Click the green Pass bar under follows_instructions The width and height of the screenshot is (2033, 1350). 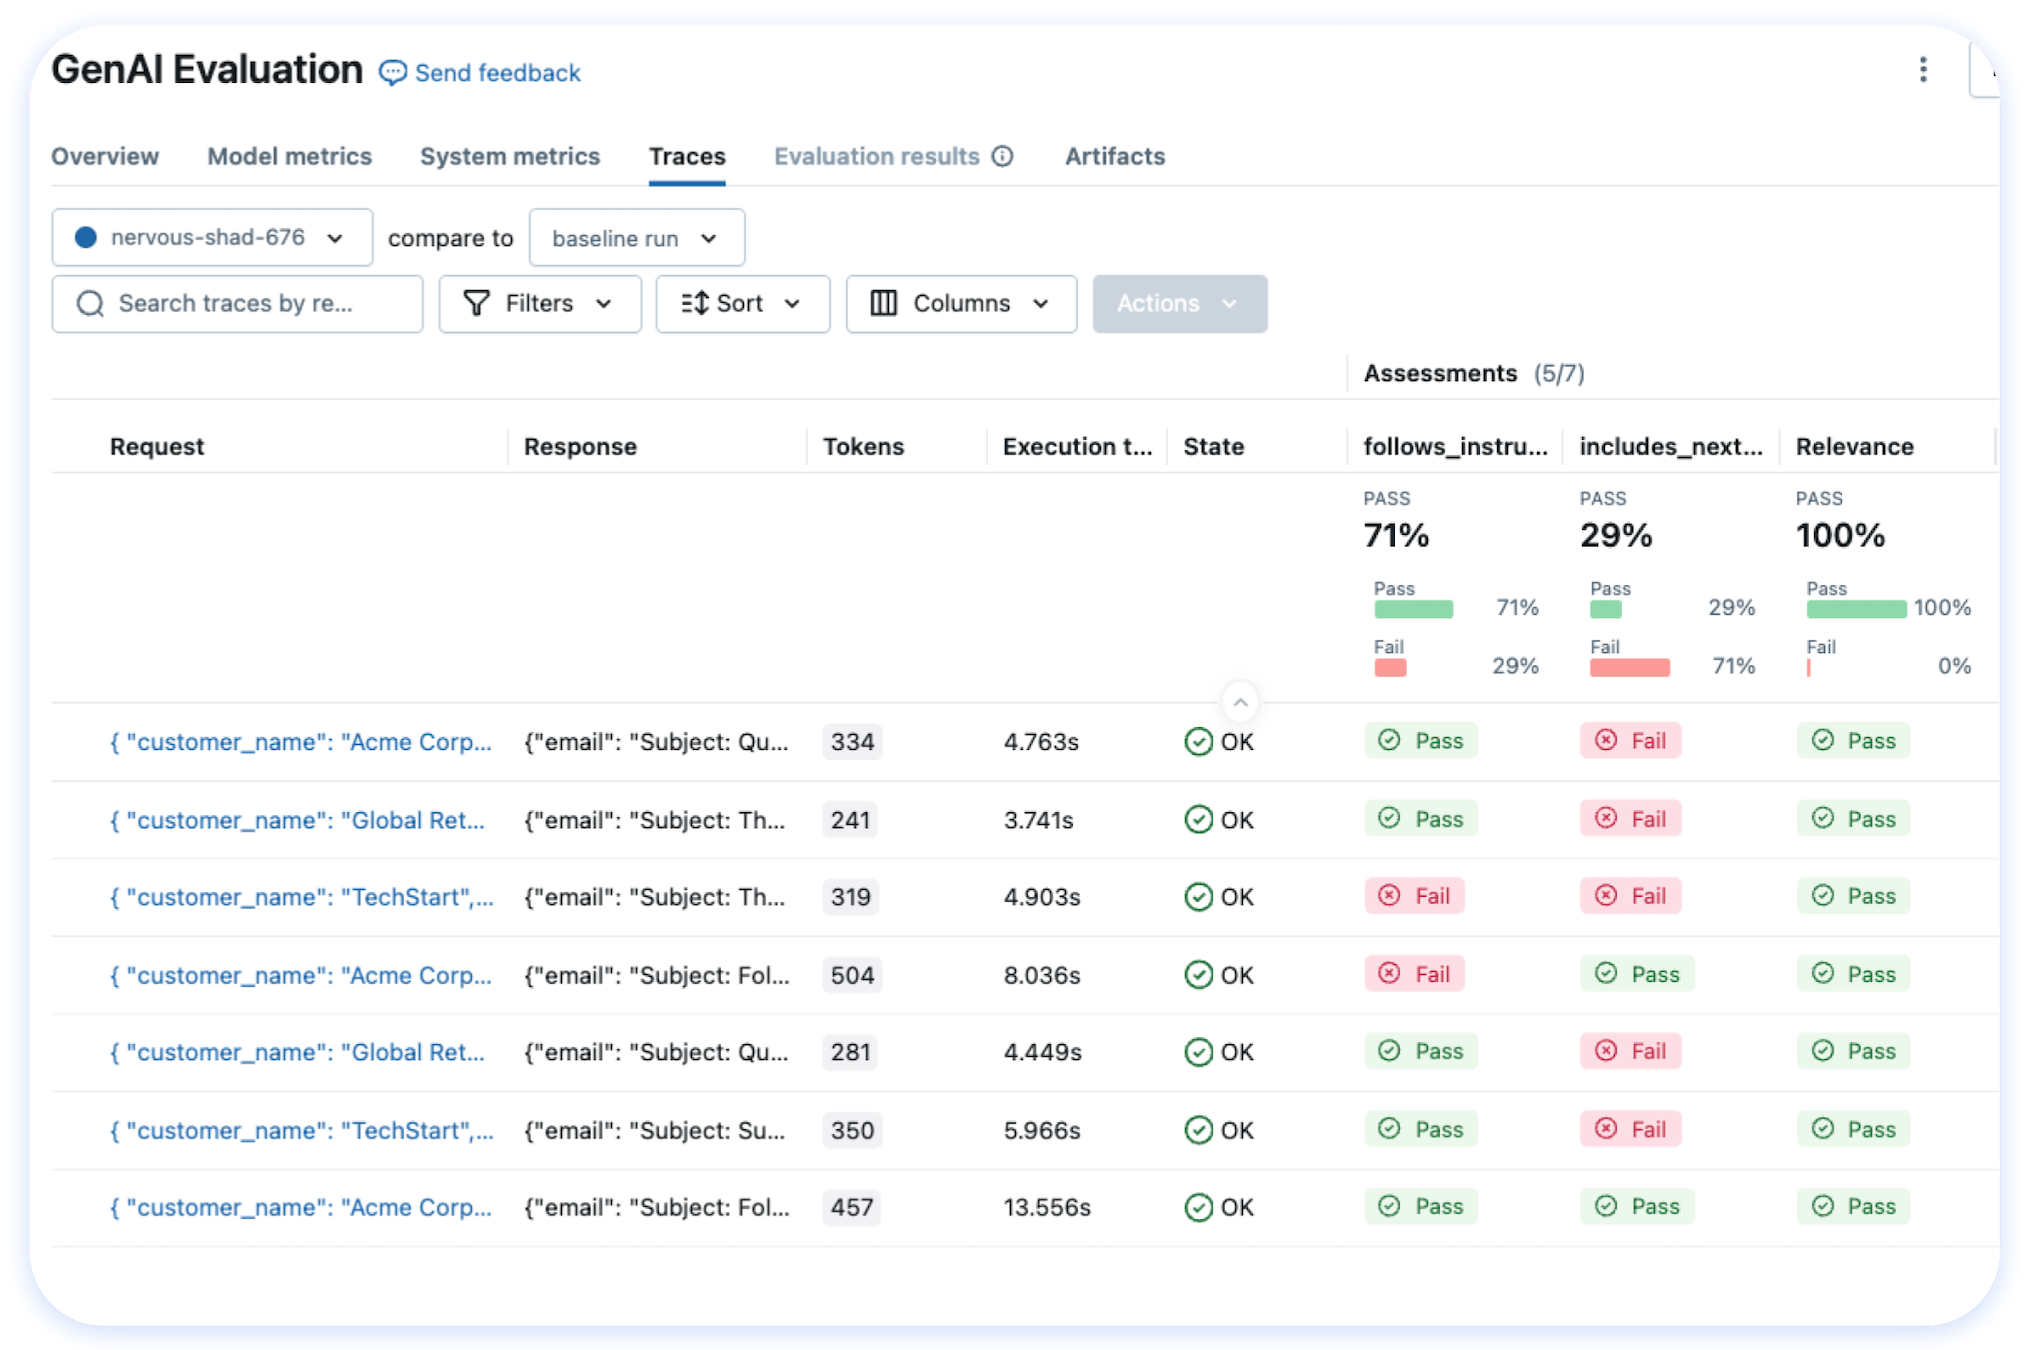click(x=1412, y=609)
